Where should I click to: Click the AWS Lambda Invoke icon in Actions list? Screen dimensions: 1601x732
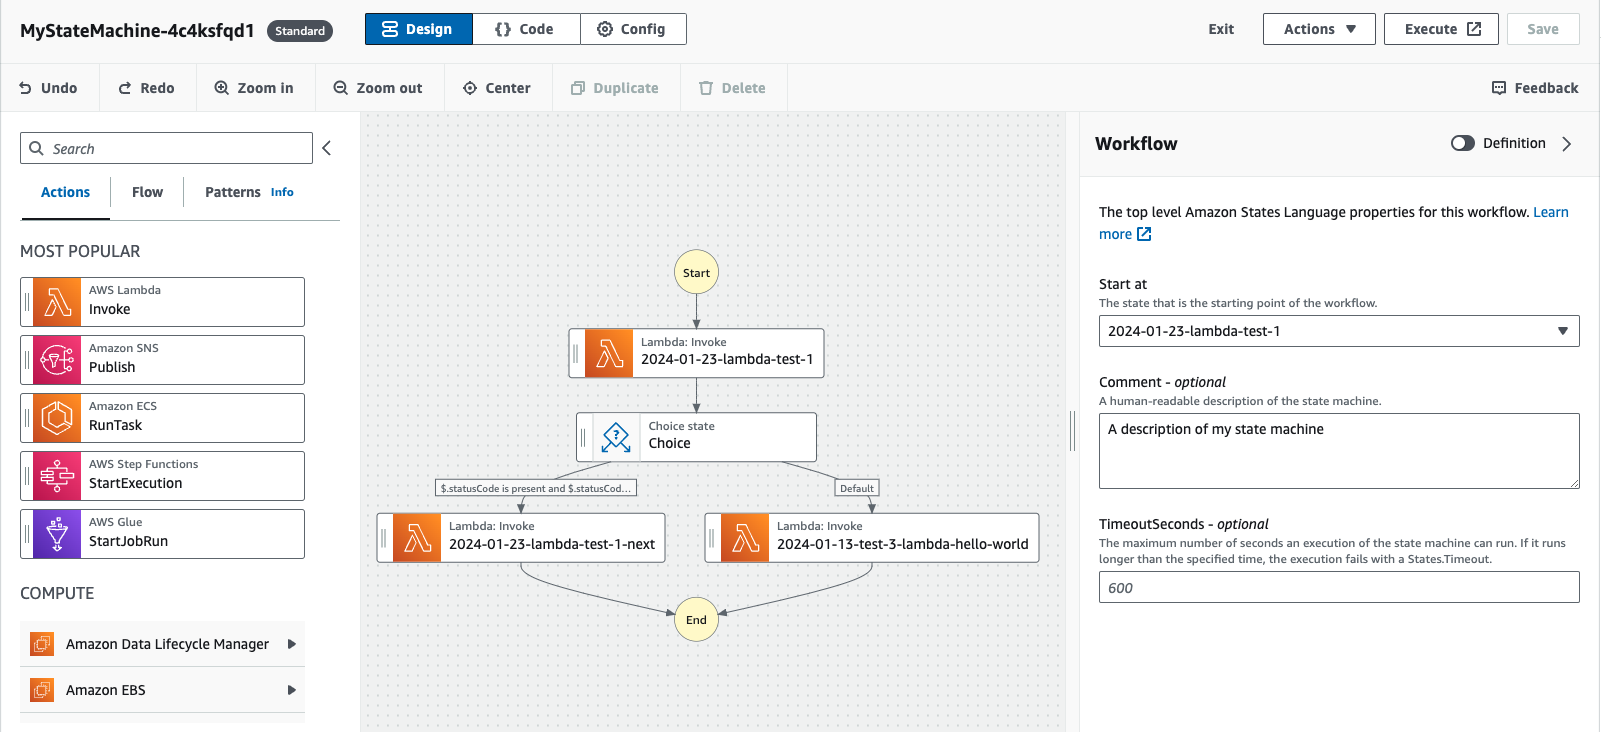pyautogui.click(x=57, y=302)
